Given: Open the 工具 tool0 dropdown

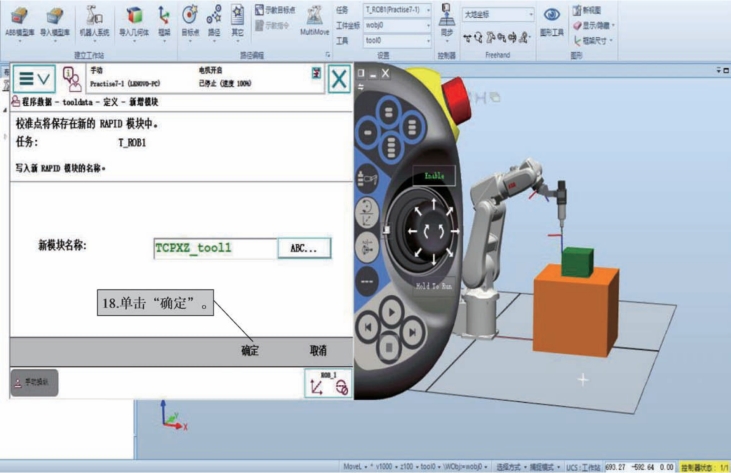Looking at the screenshot, I should coord(397,41).
